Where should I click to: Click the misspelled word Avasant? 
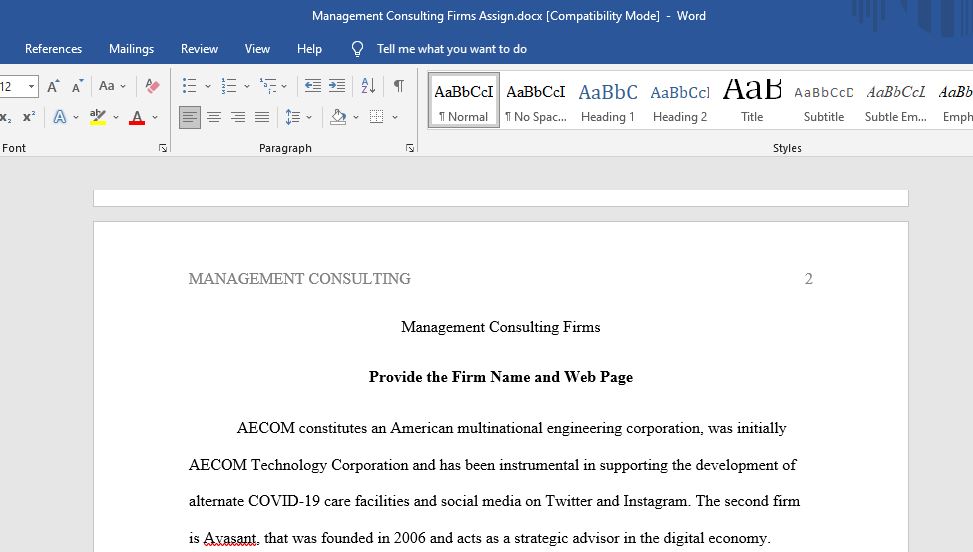click(x=231, y=538)
